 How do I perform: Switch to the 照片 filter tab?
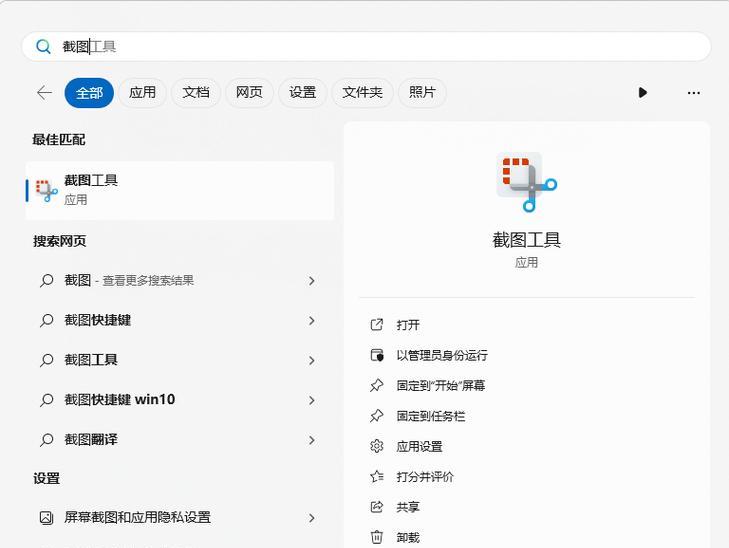pos(422,92)
